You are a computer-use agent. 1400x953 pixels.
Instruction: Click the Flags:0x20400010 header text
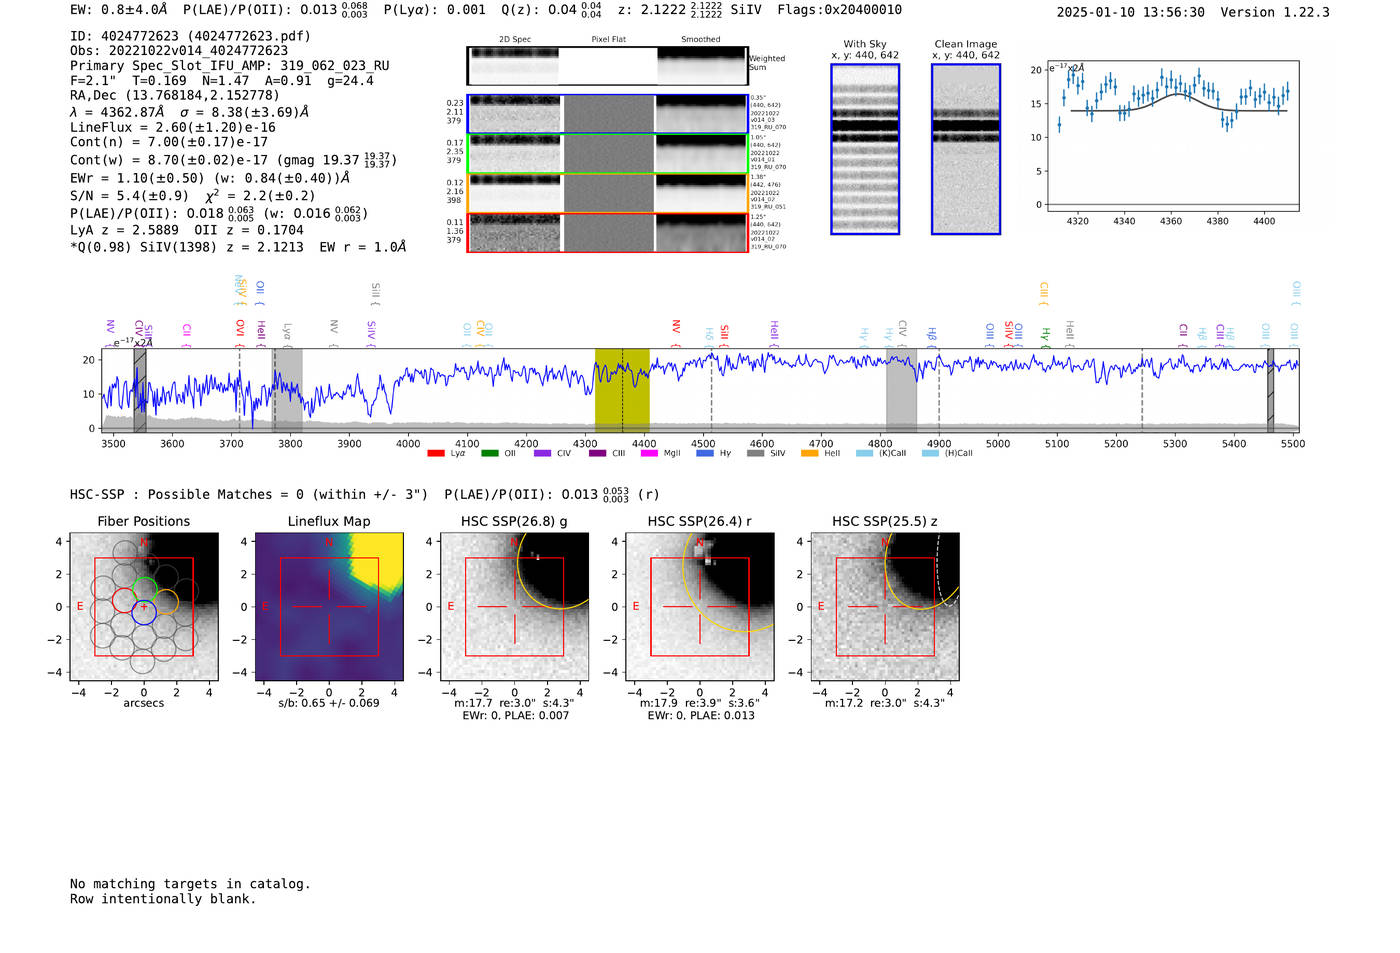839,10
